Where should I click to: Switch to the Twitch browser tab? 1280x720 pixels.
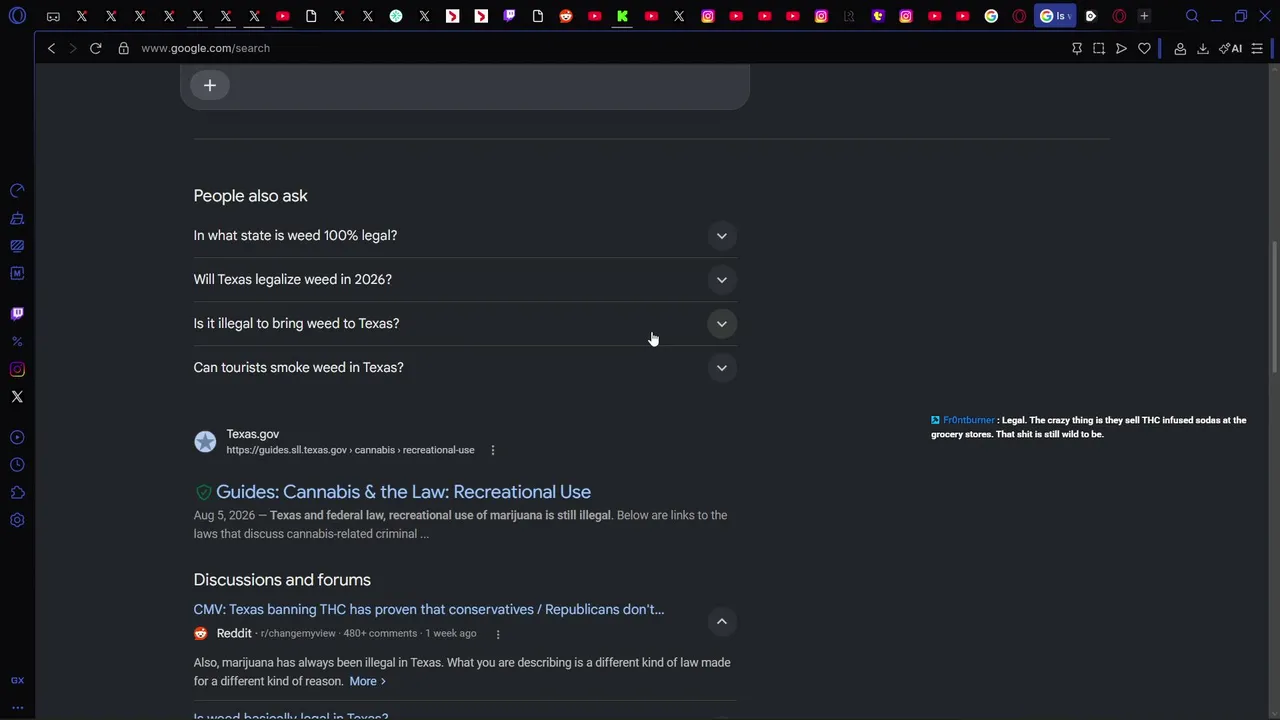click(509, 16)
